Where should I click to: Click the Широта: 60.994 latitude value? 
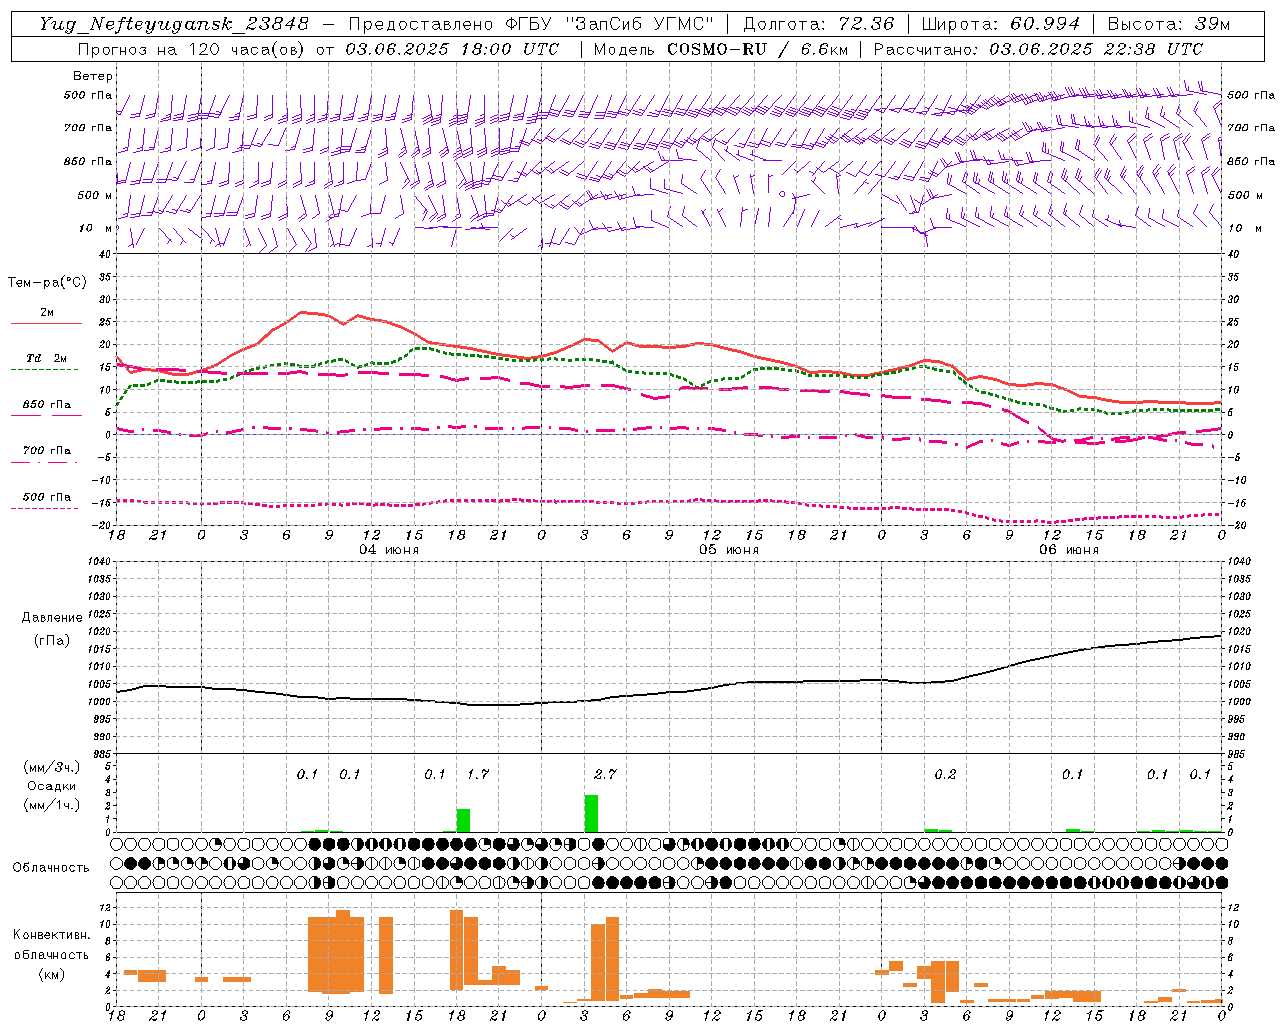1001,24
